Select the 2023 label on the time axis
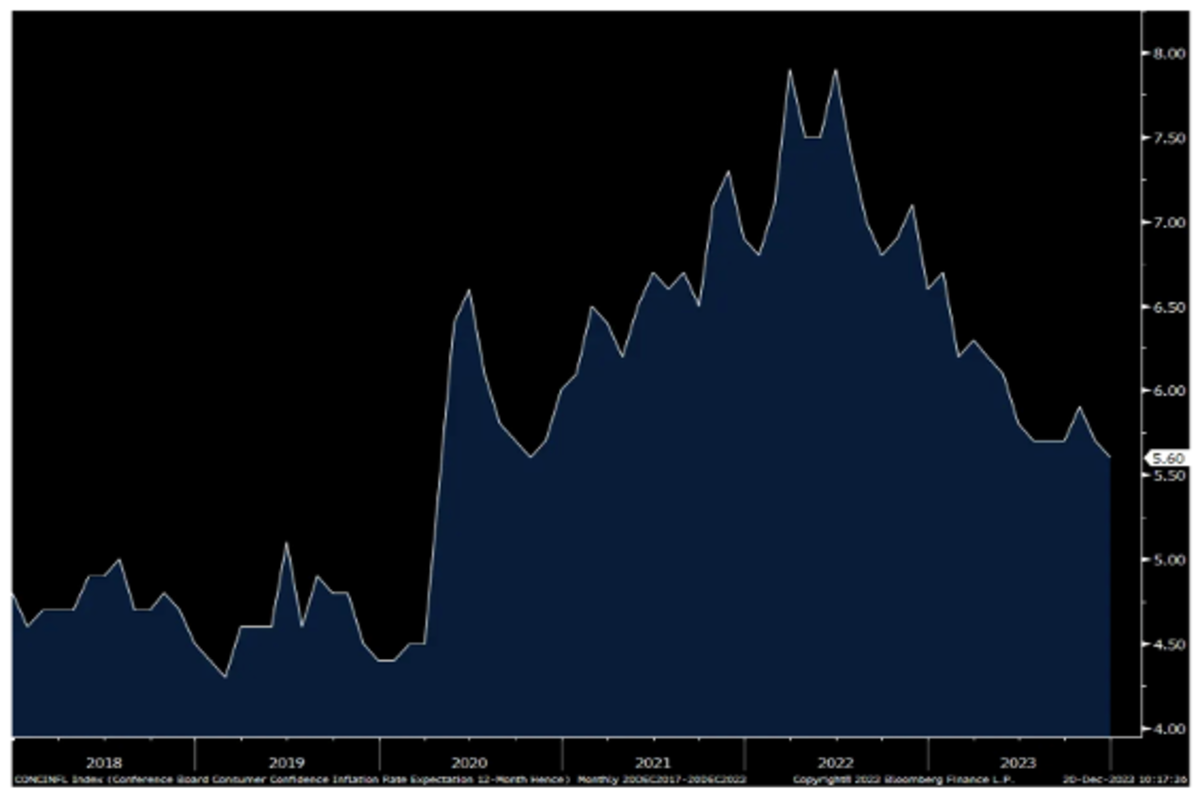The image size is (1200, 800). 1019,760
